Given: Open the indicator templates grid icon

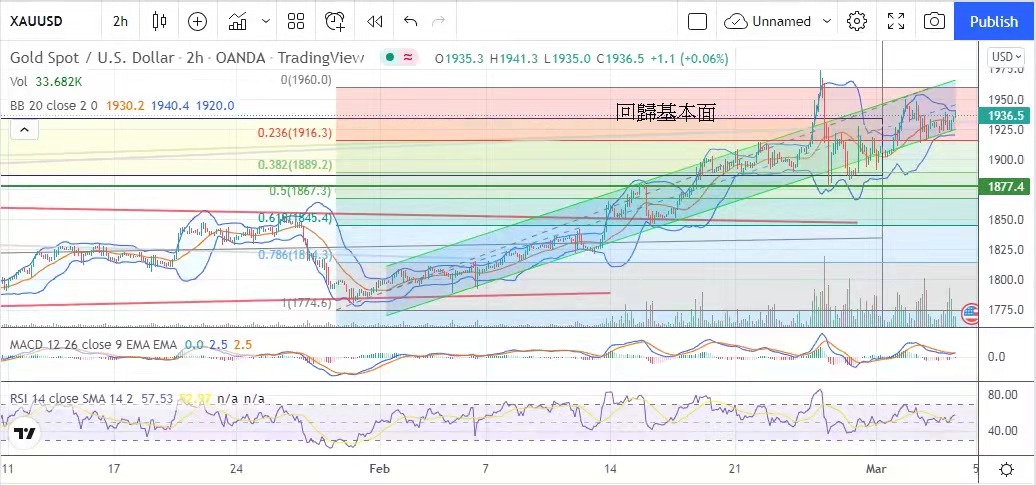Looking at the screenshot, I should (x=296, y=21).
